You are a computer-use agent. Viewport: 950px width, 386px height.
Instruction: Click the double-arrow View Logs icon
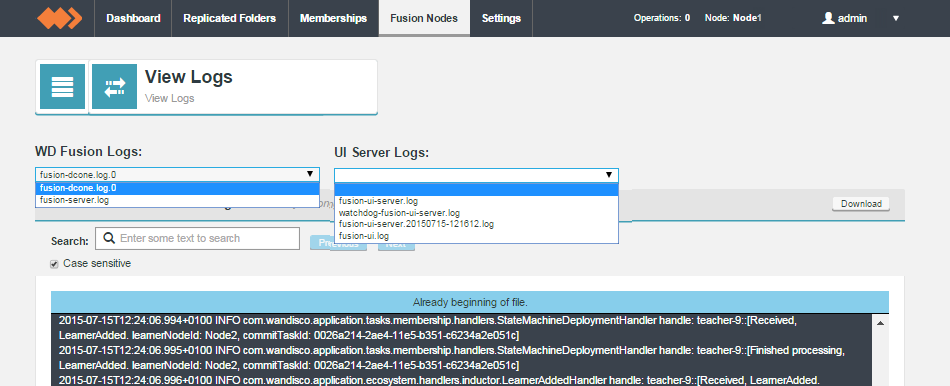[115, 87]
